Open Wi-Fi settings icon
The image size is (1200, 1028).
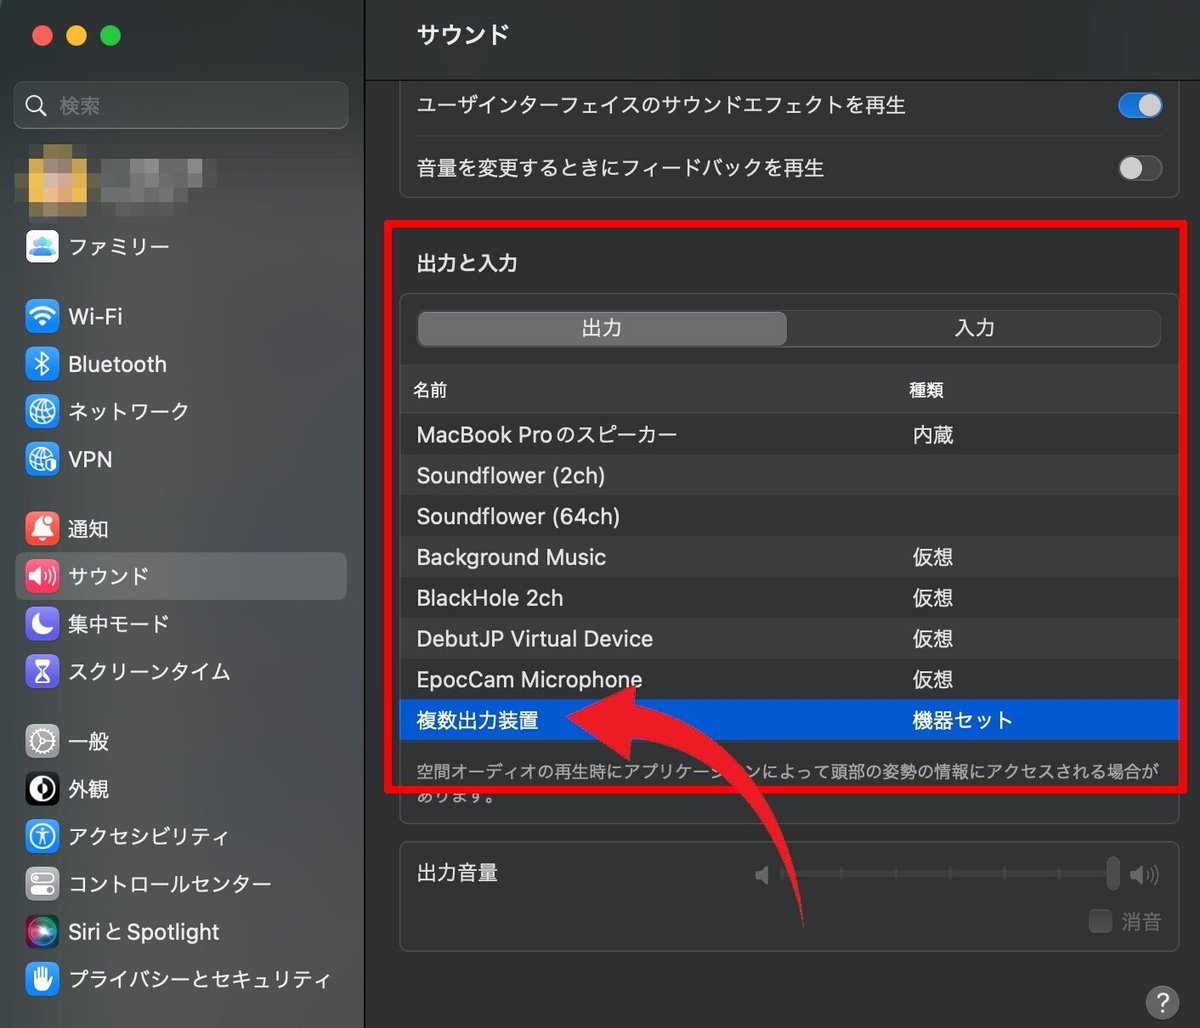[42, 317]
